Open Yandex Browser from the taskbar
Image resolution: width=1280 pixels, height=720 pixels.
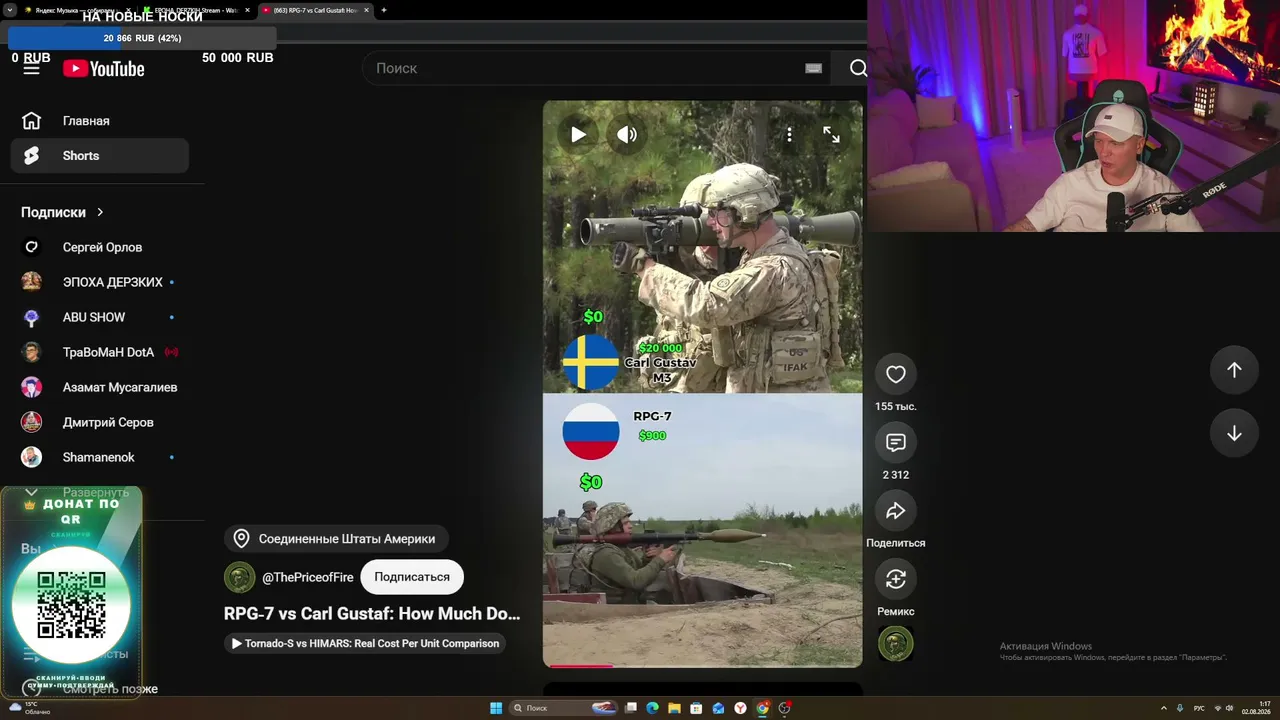(740, 708)
